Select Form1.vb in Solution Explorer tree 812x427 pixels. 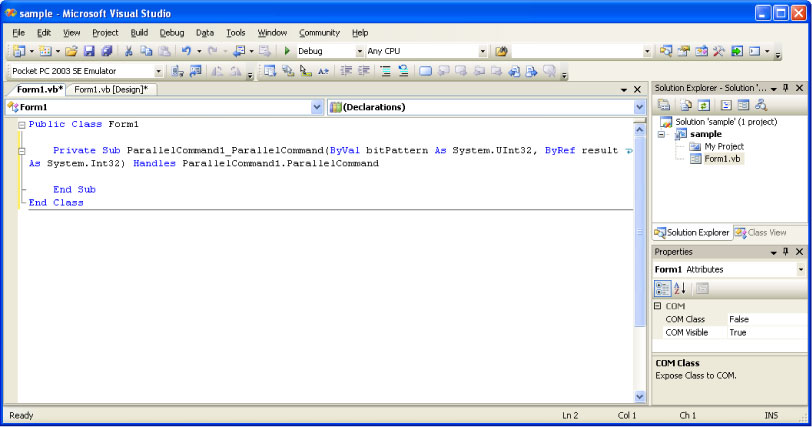point(722,159)
